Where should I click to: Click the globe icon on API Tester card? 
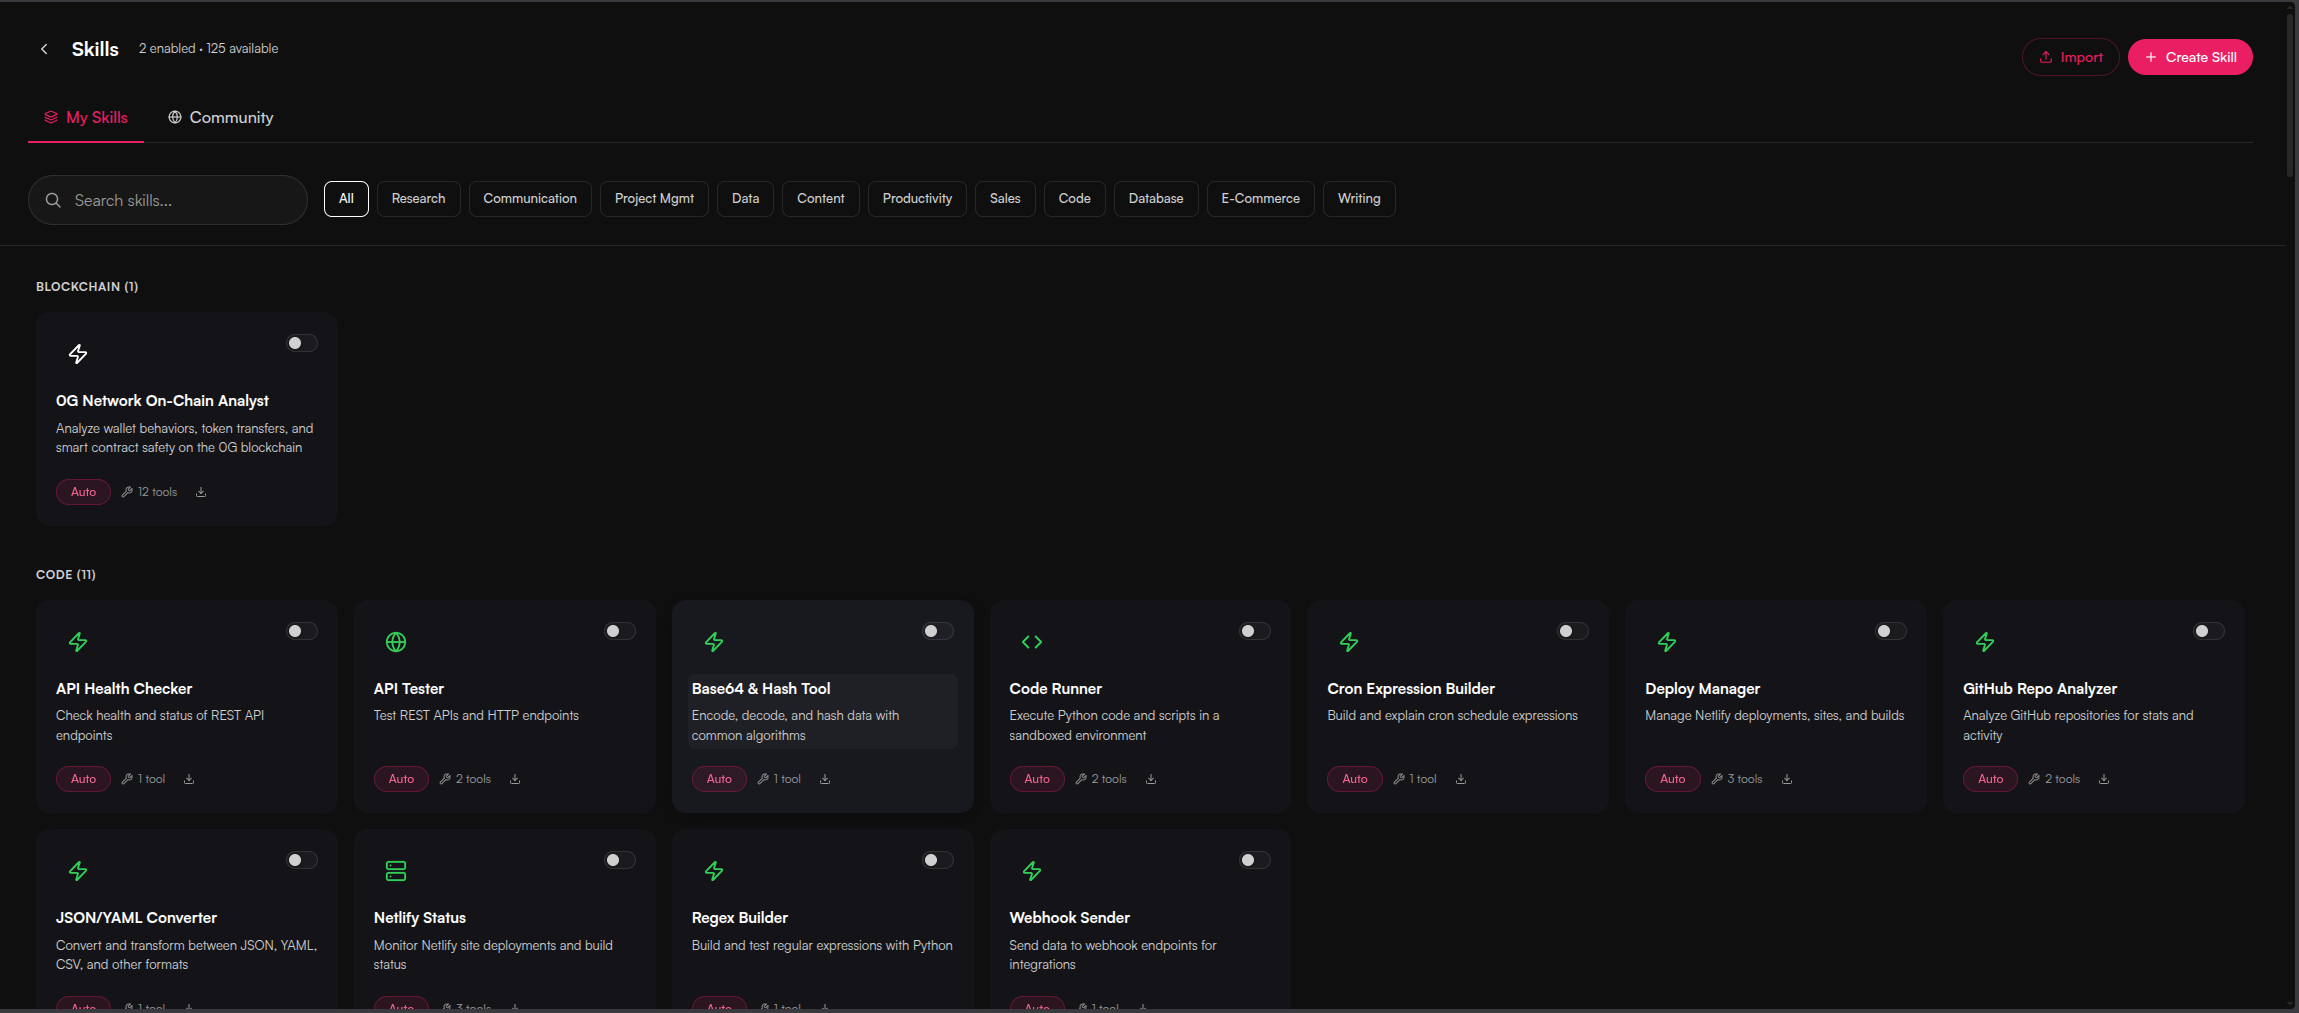click(x=396, y=642)
